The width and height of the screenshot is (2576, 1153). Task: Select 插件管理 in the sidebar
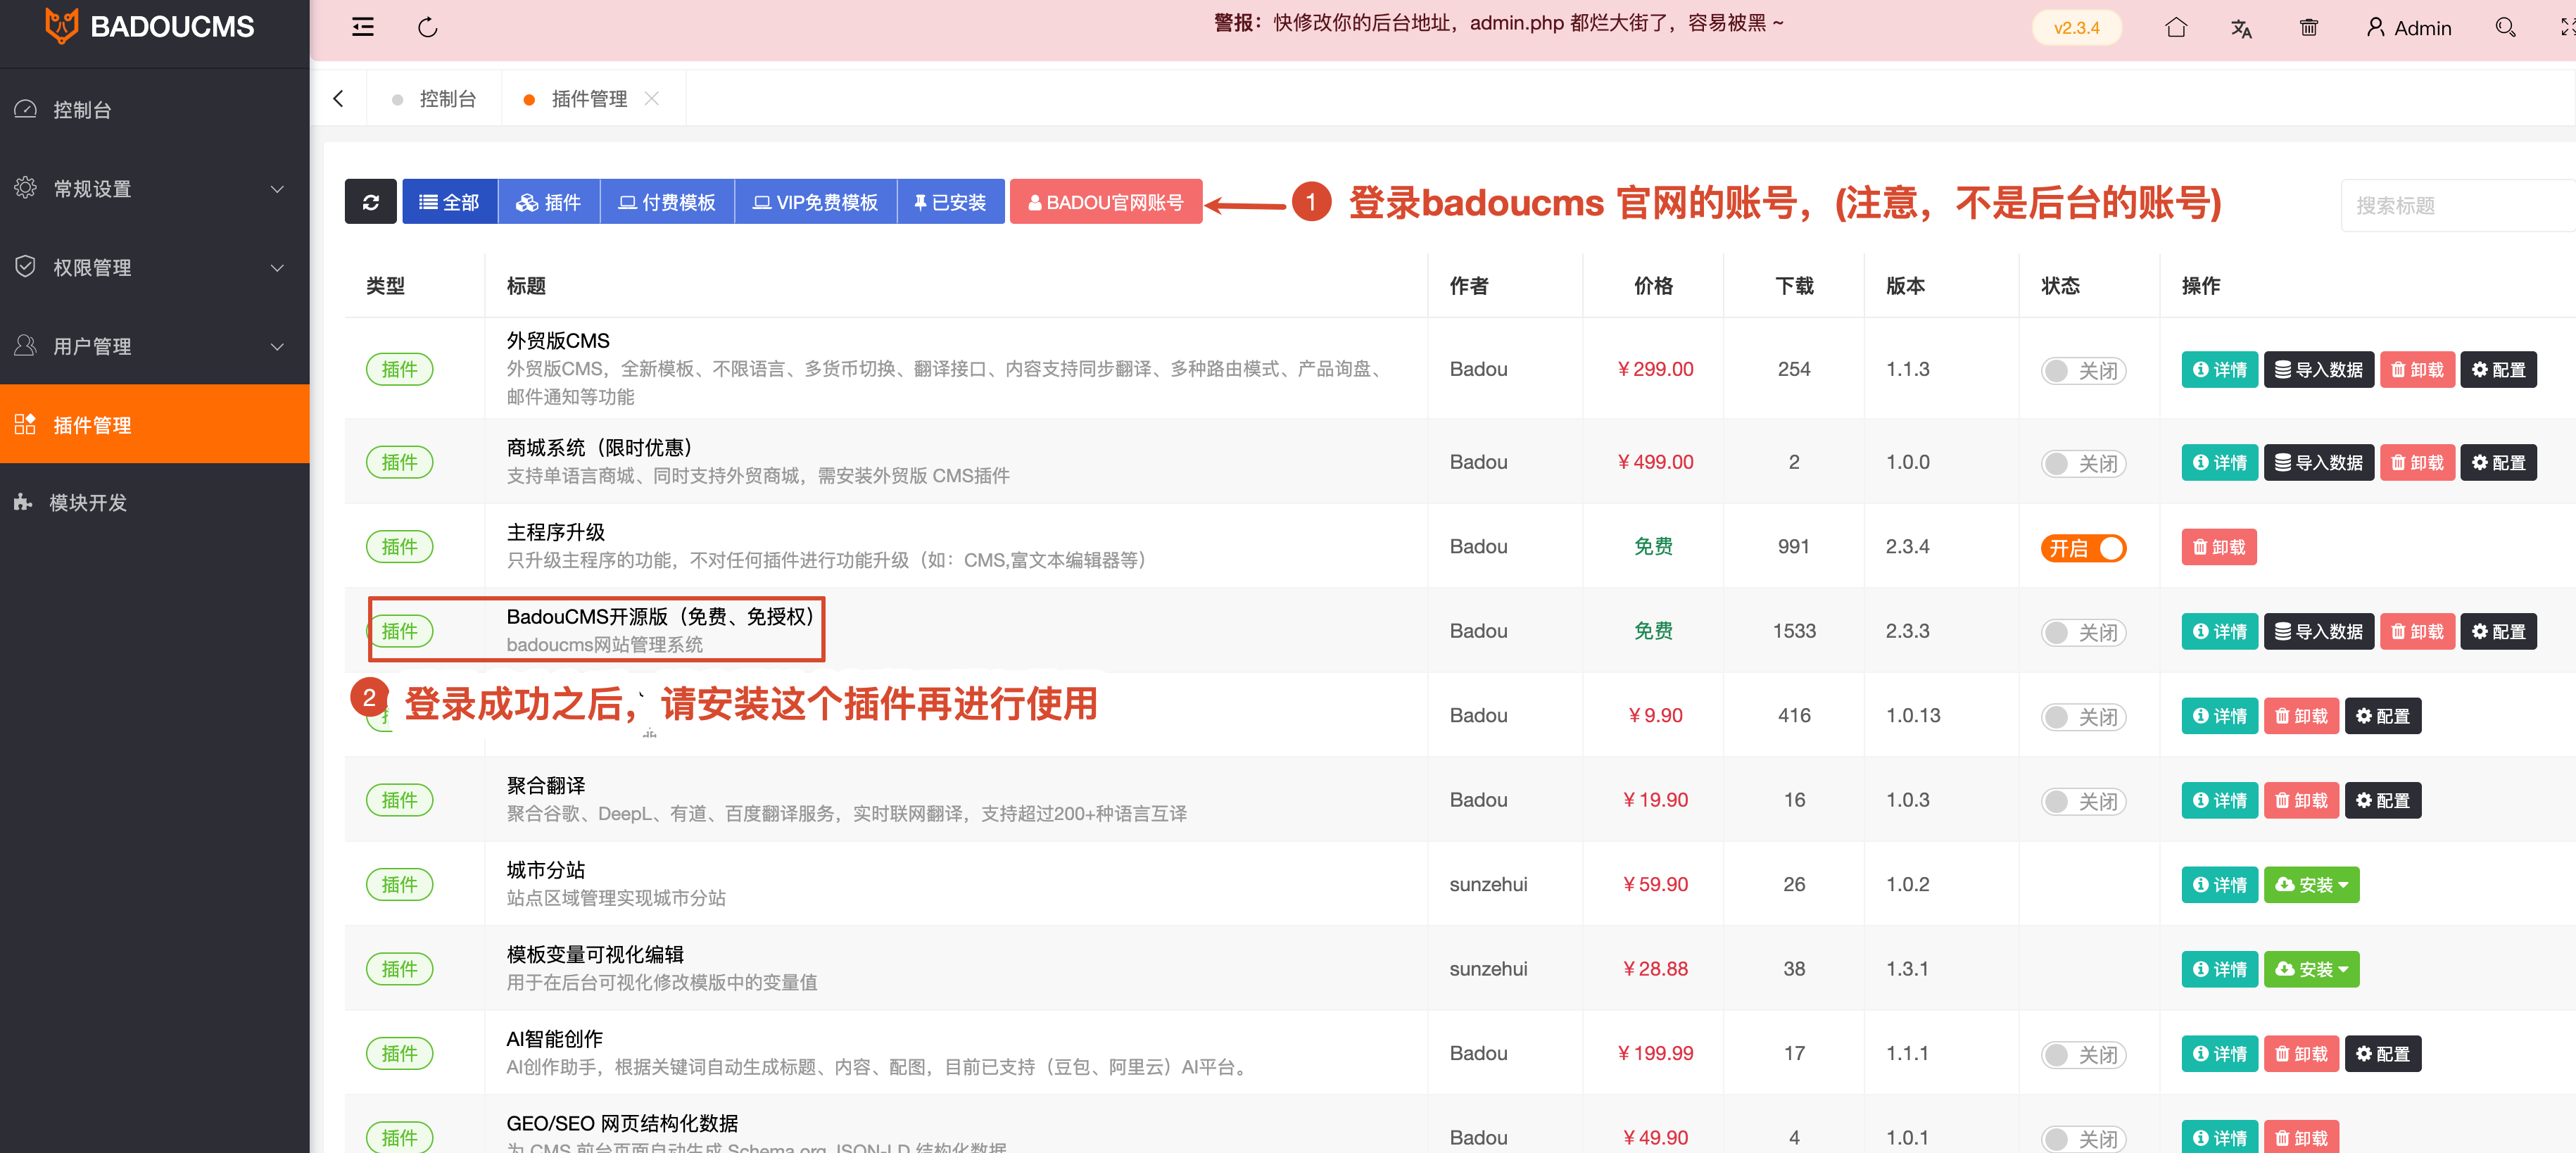click(155, 424)
